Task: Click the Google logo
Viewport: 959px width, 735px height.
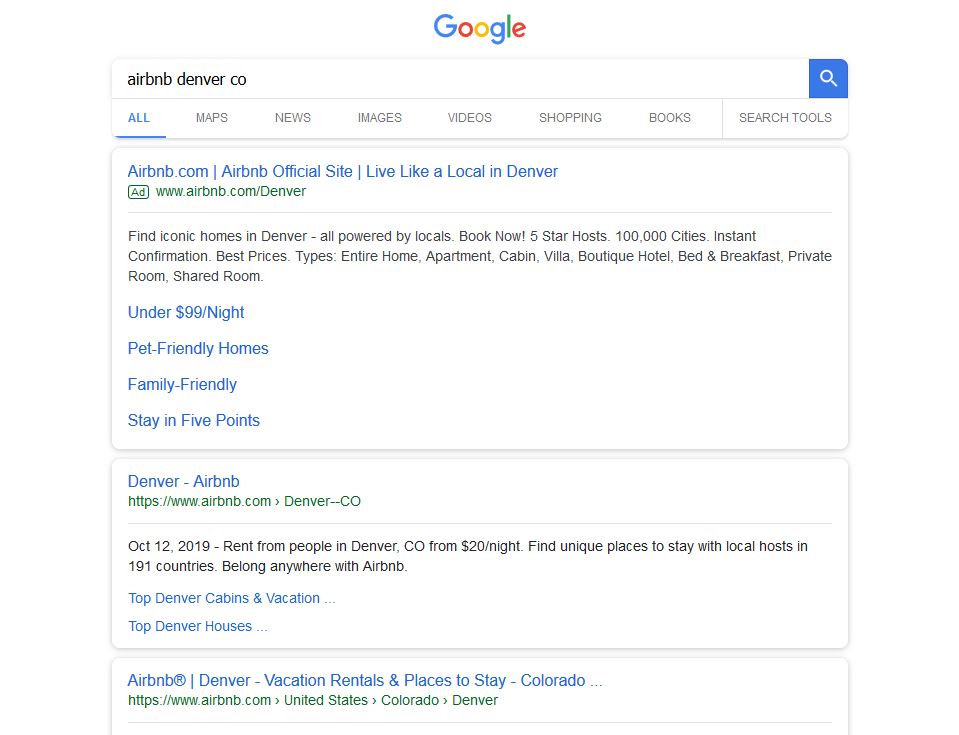Action: 480,29
